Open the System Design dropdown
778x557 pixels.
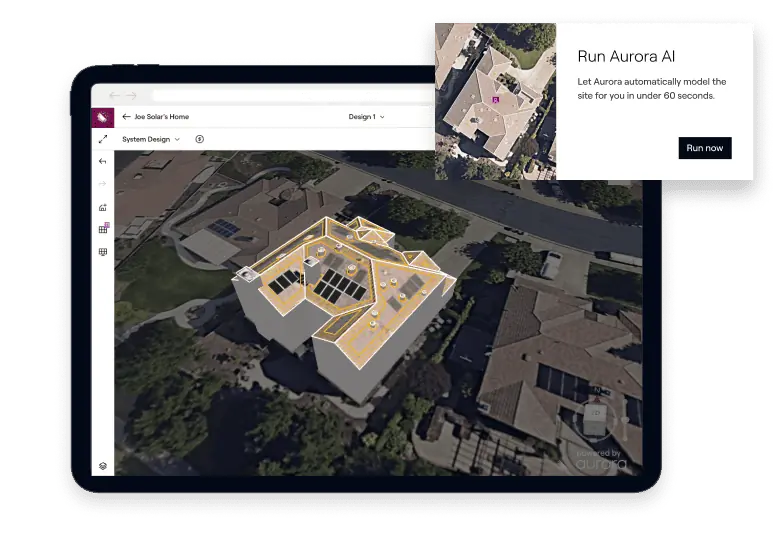pyautogui.click(x=150, y=140)
